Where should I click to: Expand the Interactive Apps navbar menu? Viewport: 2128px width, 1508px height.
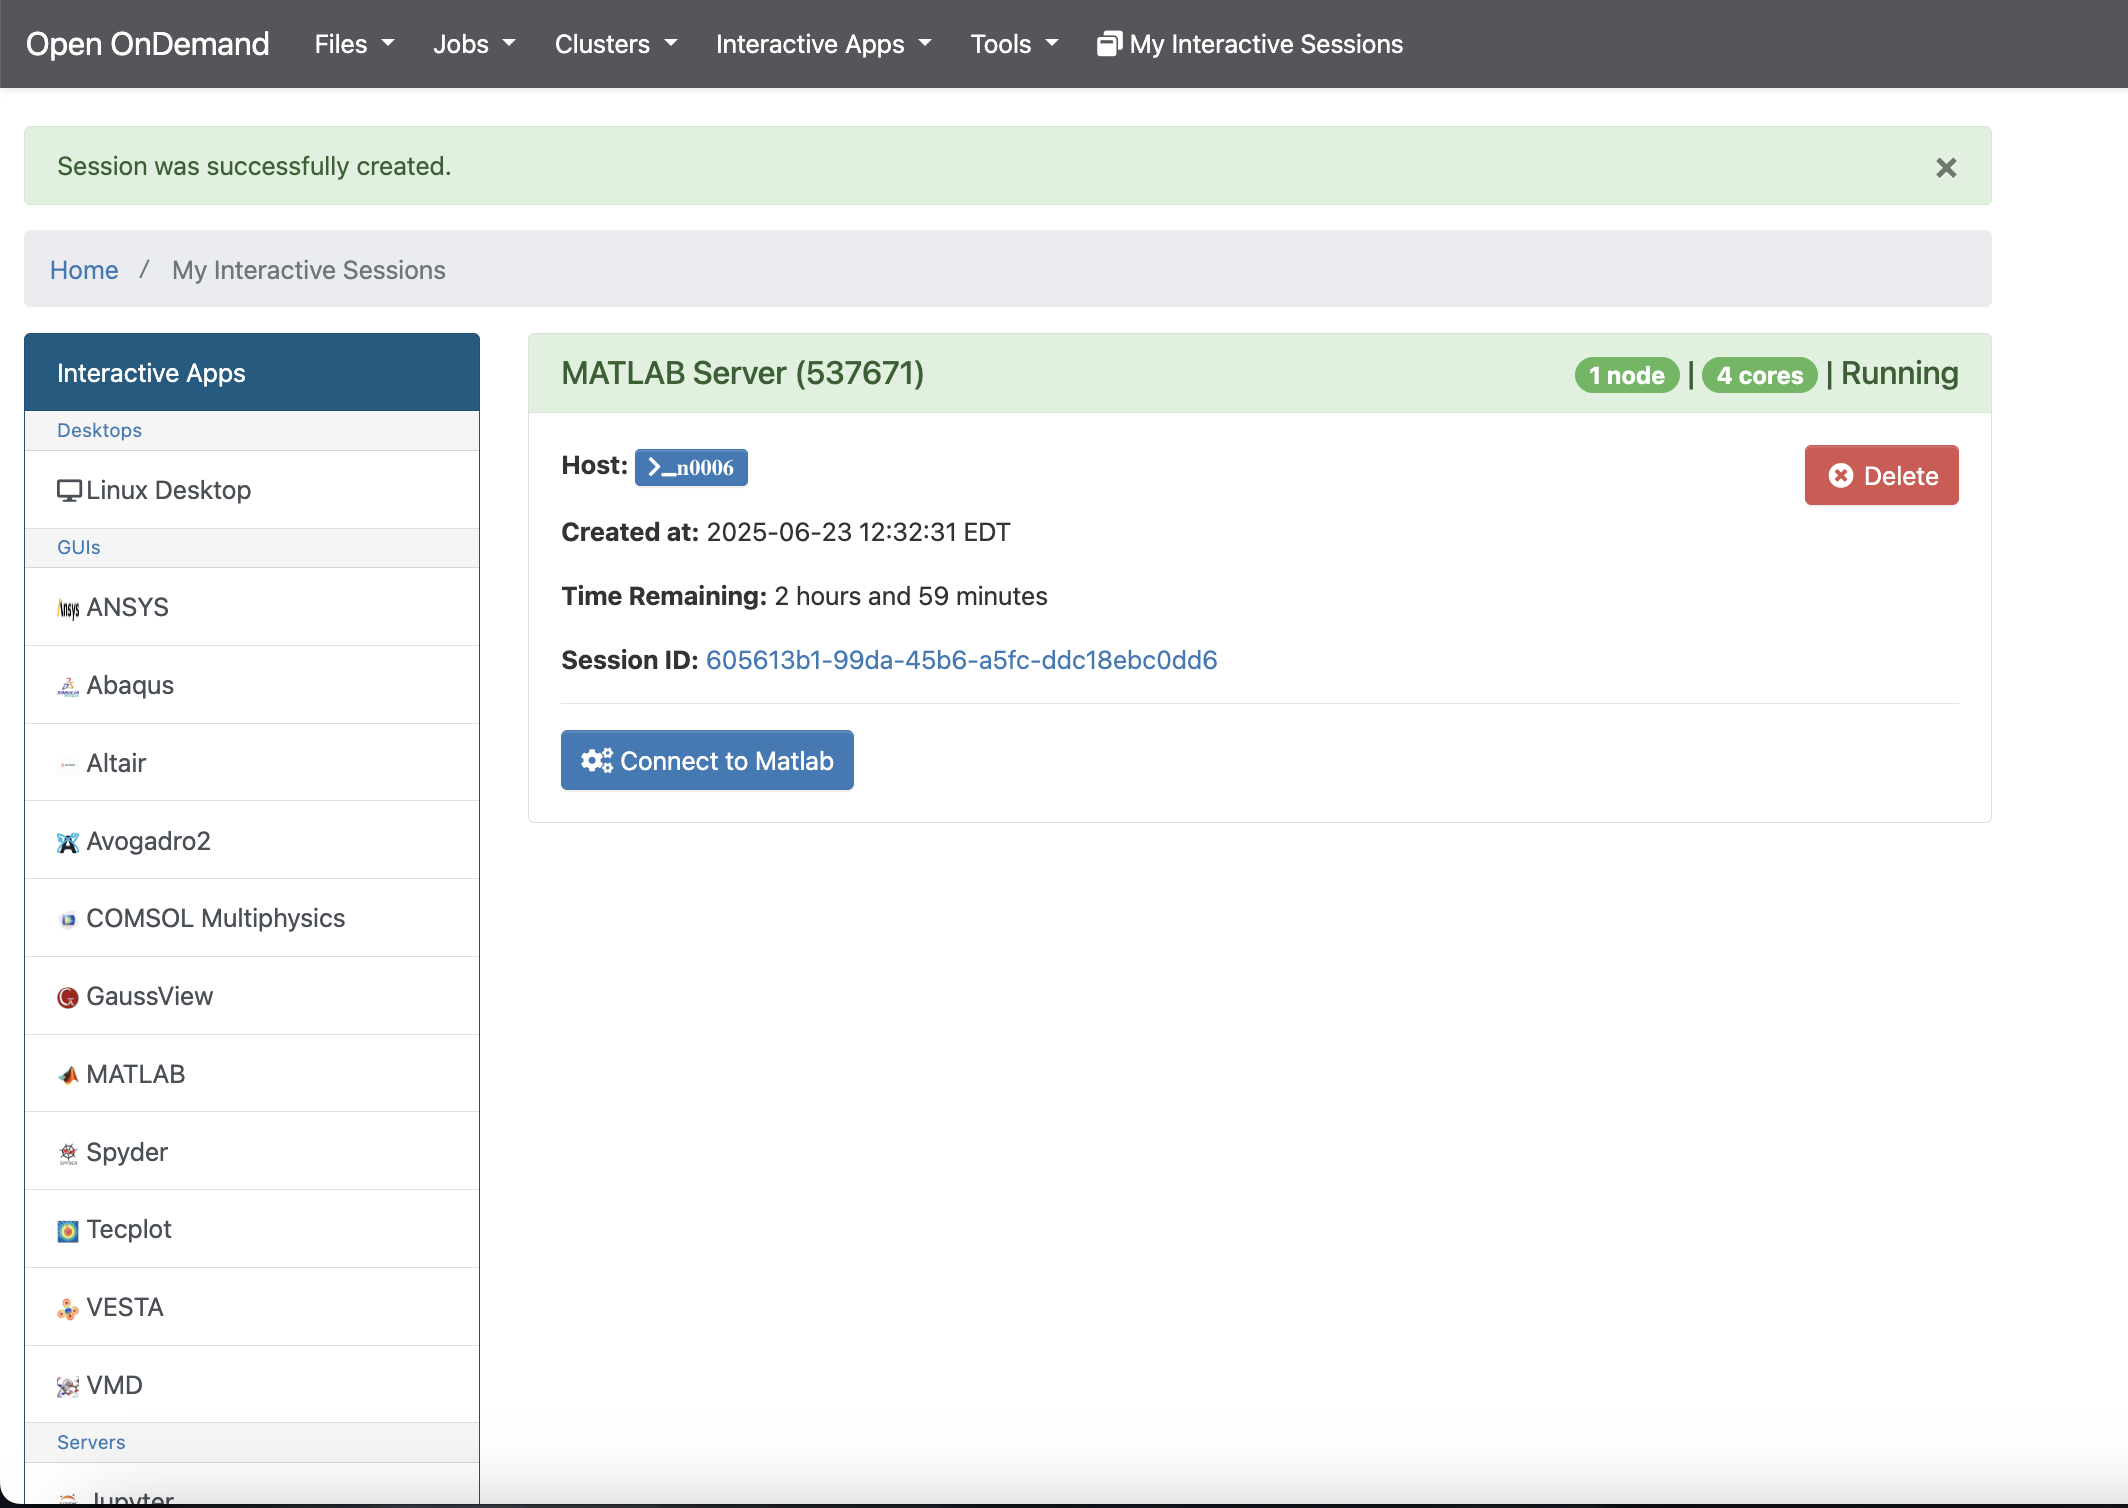point(823,44)
